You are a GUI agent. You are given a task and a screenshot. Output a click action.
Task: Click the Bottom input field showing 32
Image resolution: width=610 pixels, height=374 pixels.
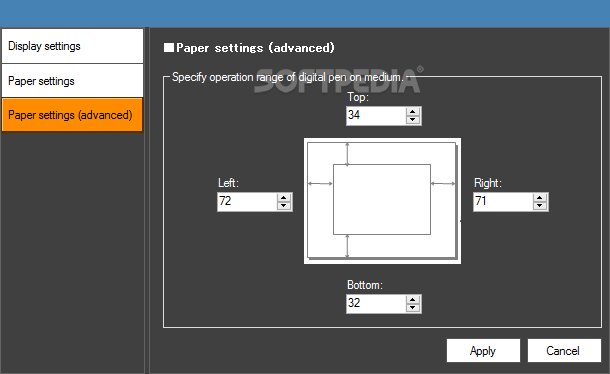point(376,304)
